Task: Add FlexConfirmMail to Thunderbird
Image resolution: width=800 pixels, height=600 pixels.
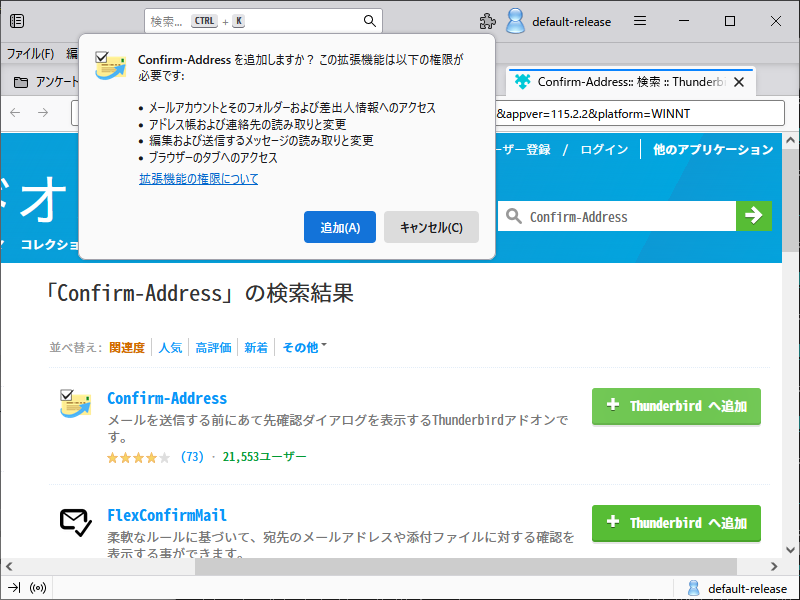Action: click(x=676, y=523)
